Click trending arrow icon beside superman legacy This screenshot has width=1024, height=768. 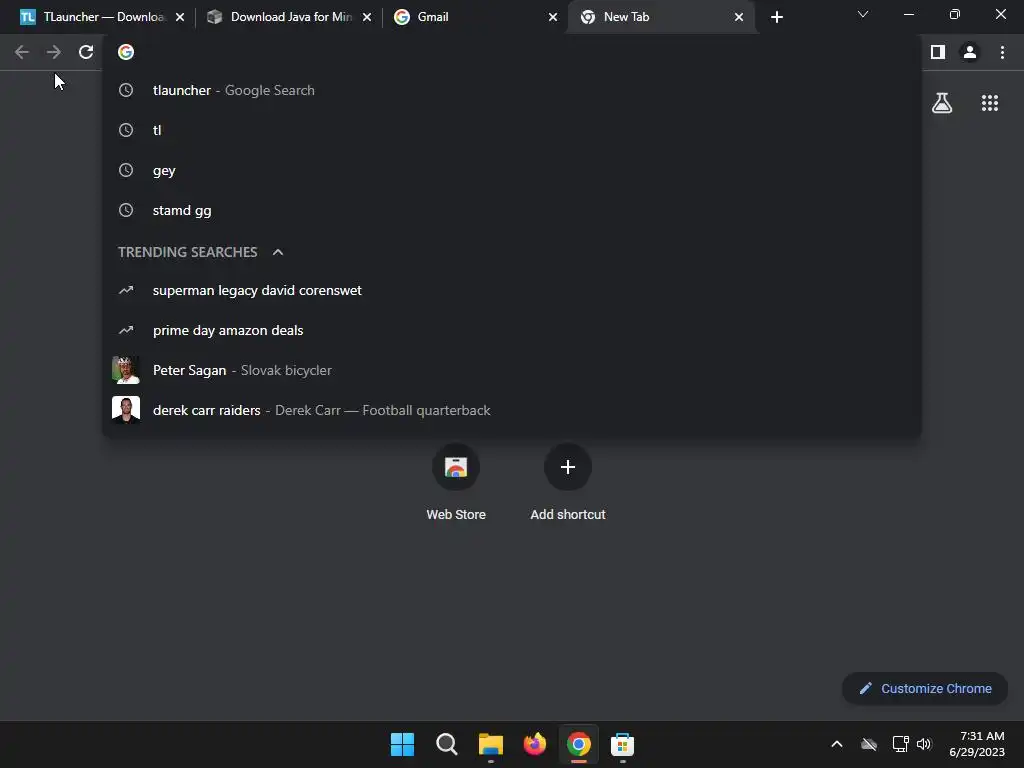(126, 290)
